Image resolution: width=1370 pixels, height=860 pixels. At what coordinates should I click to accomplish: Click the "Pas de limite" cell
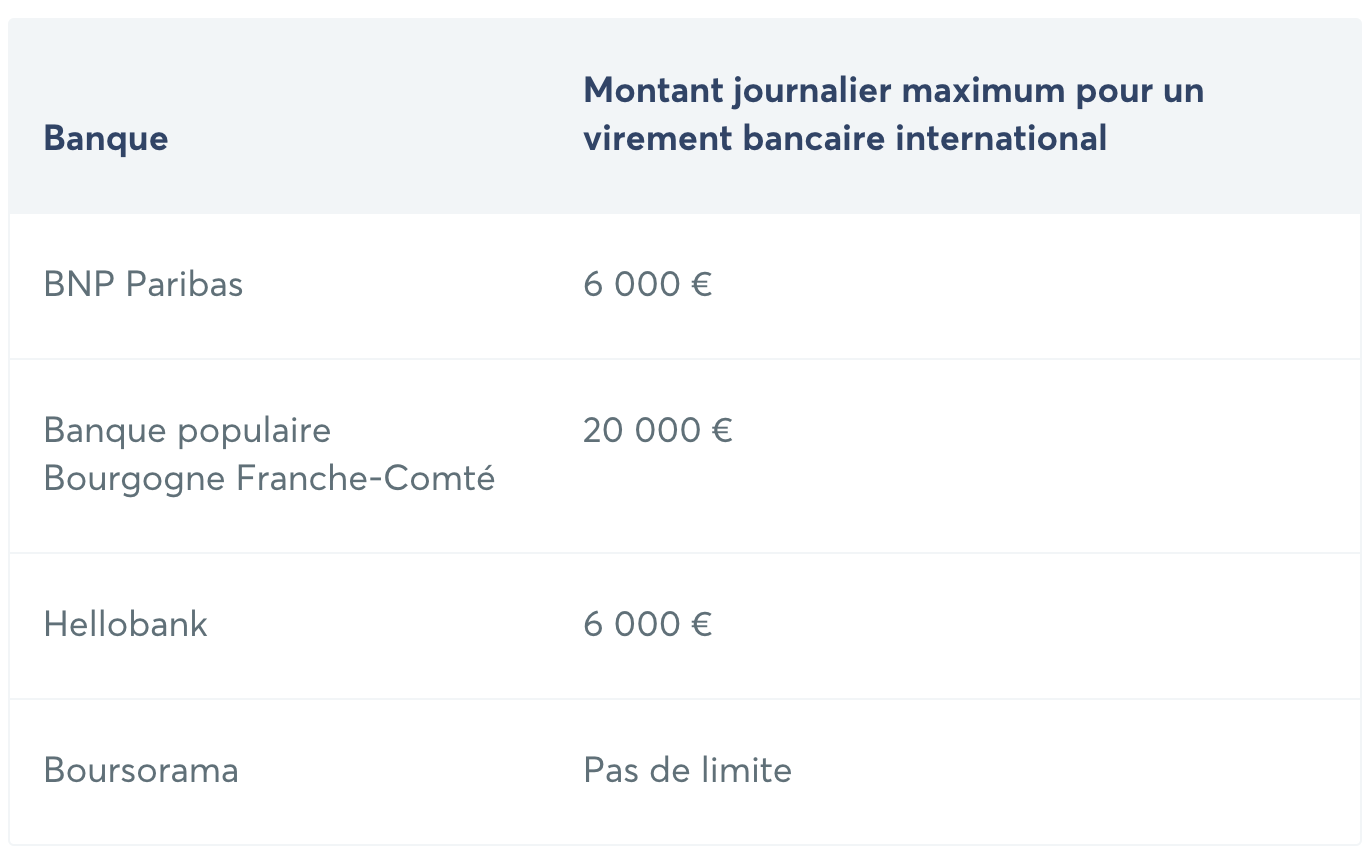coord(687,771)
